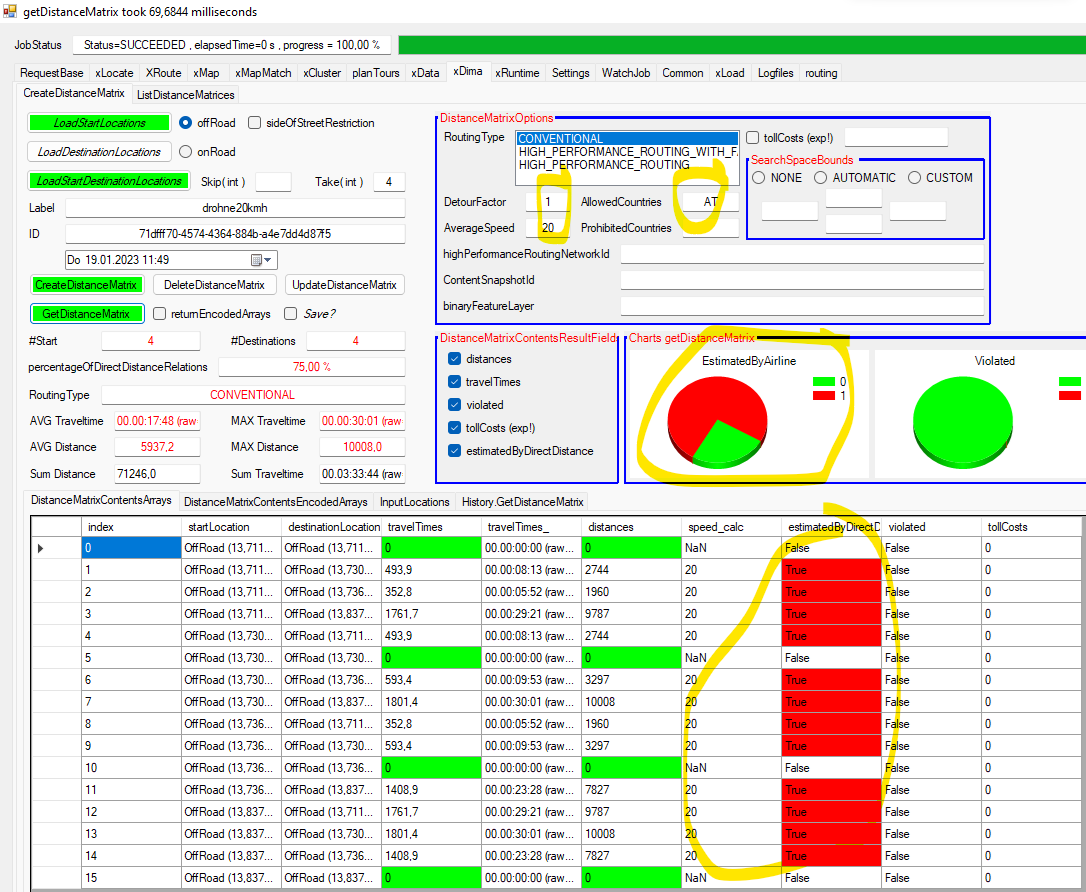Click the DeleteDistanceMatrix button

coord(214,285)
